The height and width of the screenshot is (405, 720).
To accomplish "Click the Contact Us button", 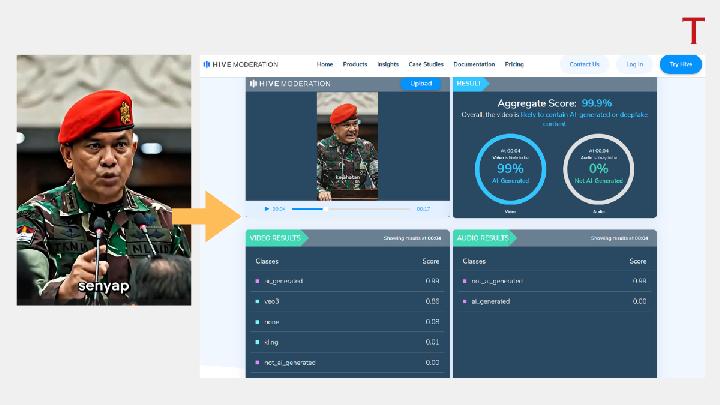I will coord(584,64).
